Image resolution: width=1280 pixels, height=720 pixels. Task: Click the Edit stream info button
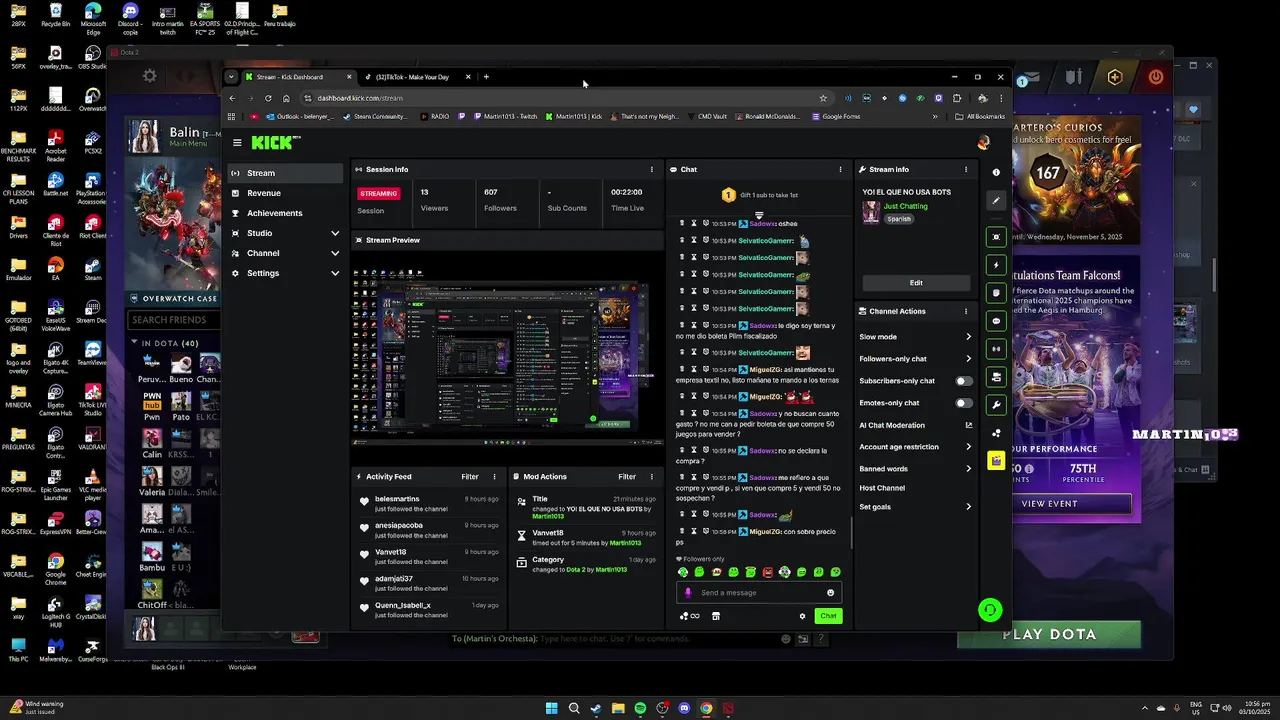tap(916, 283)
